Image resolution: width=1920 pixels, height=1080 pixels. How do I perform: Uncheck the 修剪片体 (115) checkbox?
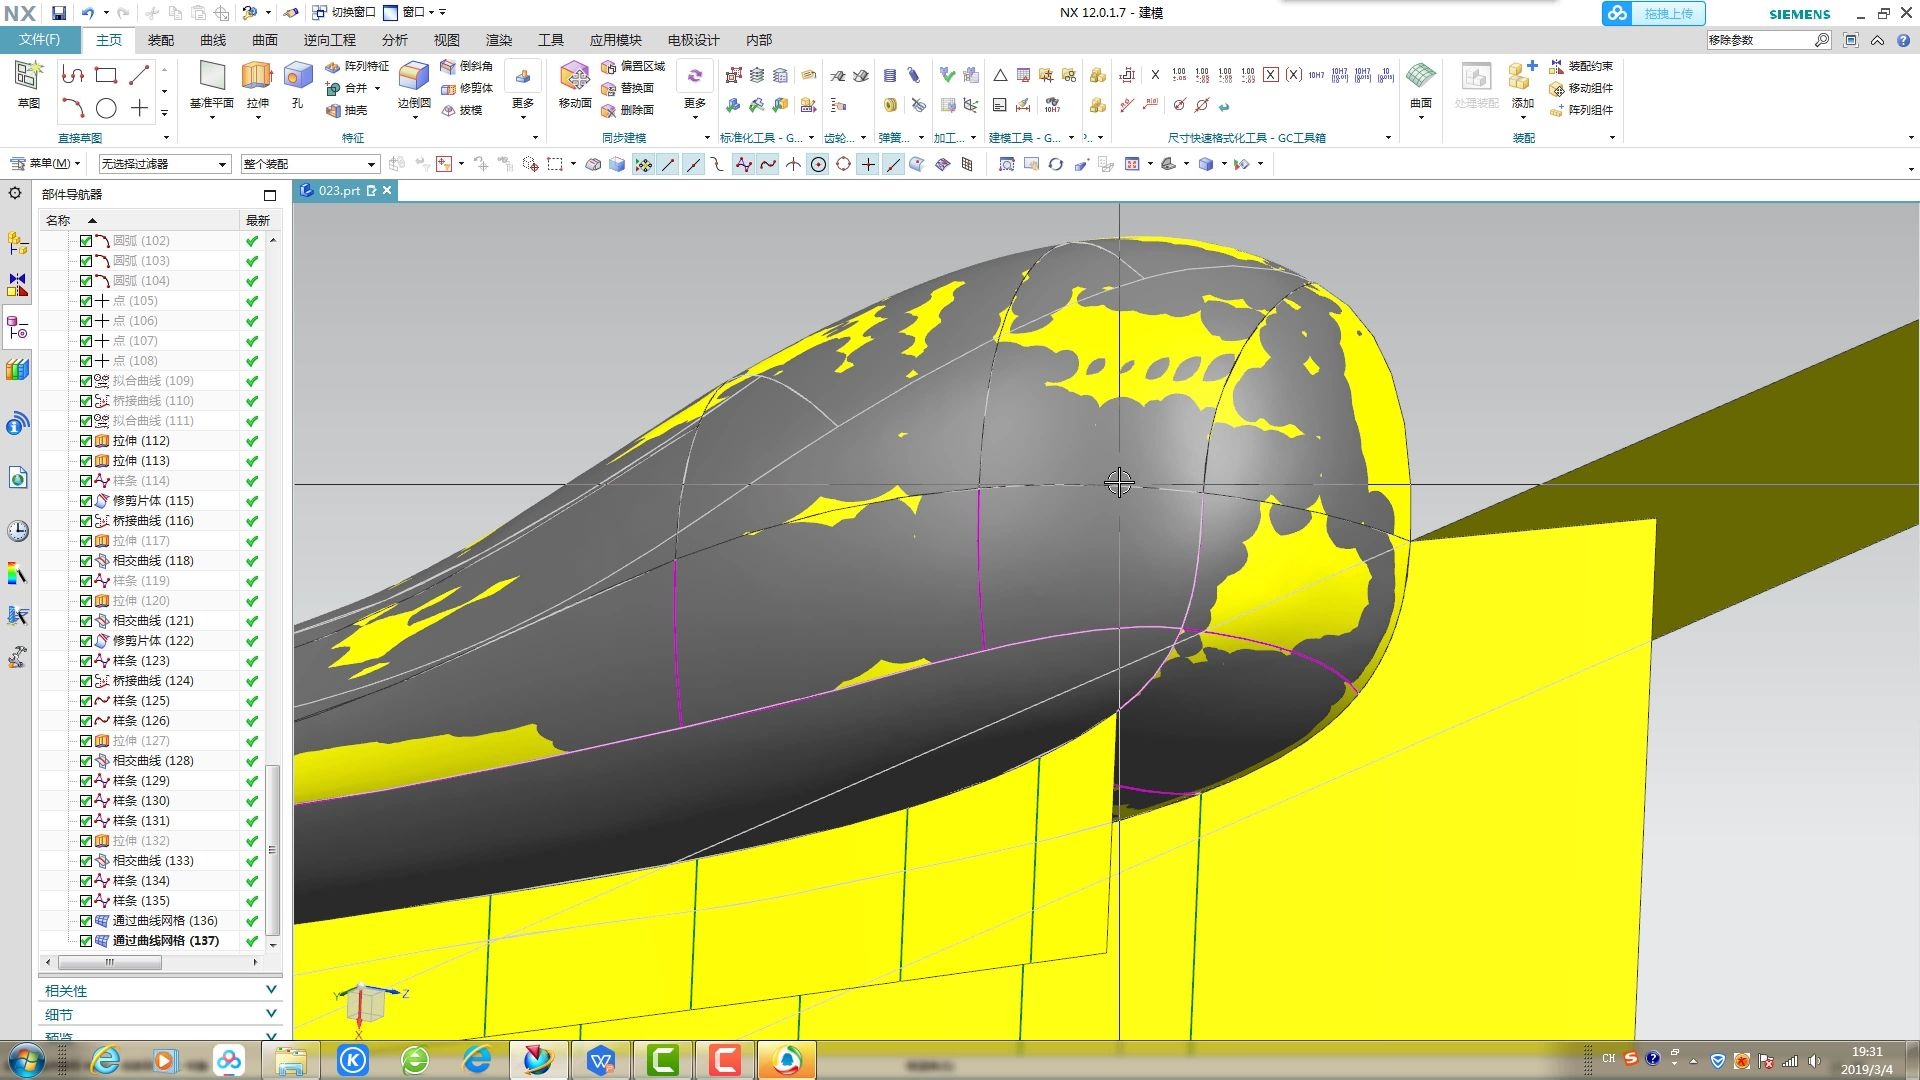click(x=86, y=501)
